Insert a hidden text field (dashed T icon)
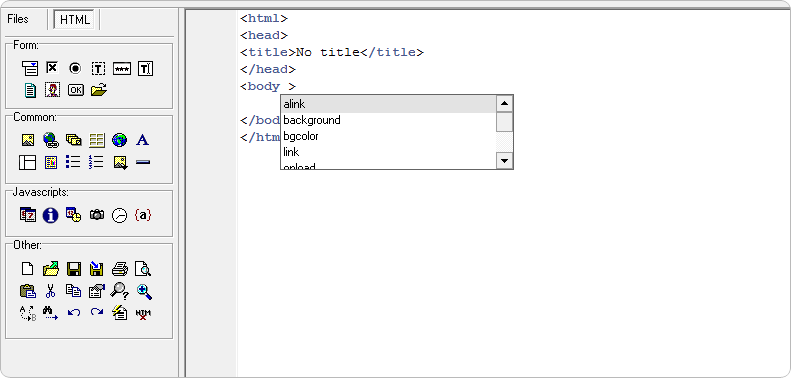Image resolution: width=791 pixels, height=378 pixels. pyautogui.click(x=98, y=69)
